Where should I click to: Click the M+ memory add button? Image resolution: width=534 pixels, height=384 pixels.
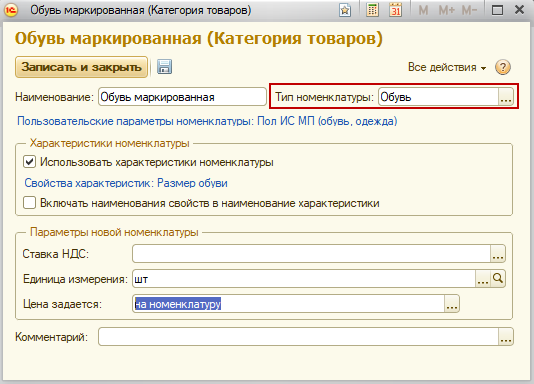tap(446, 10)
